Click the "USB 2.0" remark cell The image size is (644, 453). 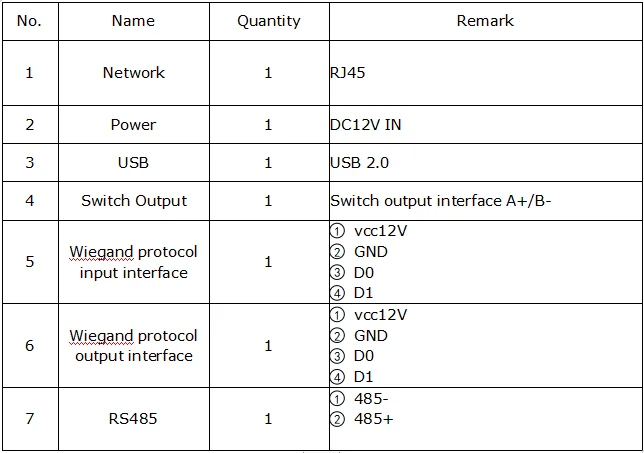(x=359, y=163)
